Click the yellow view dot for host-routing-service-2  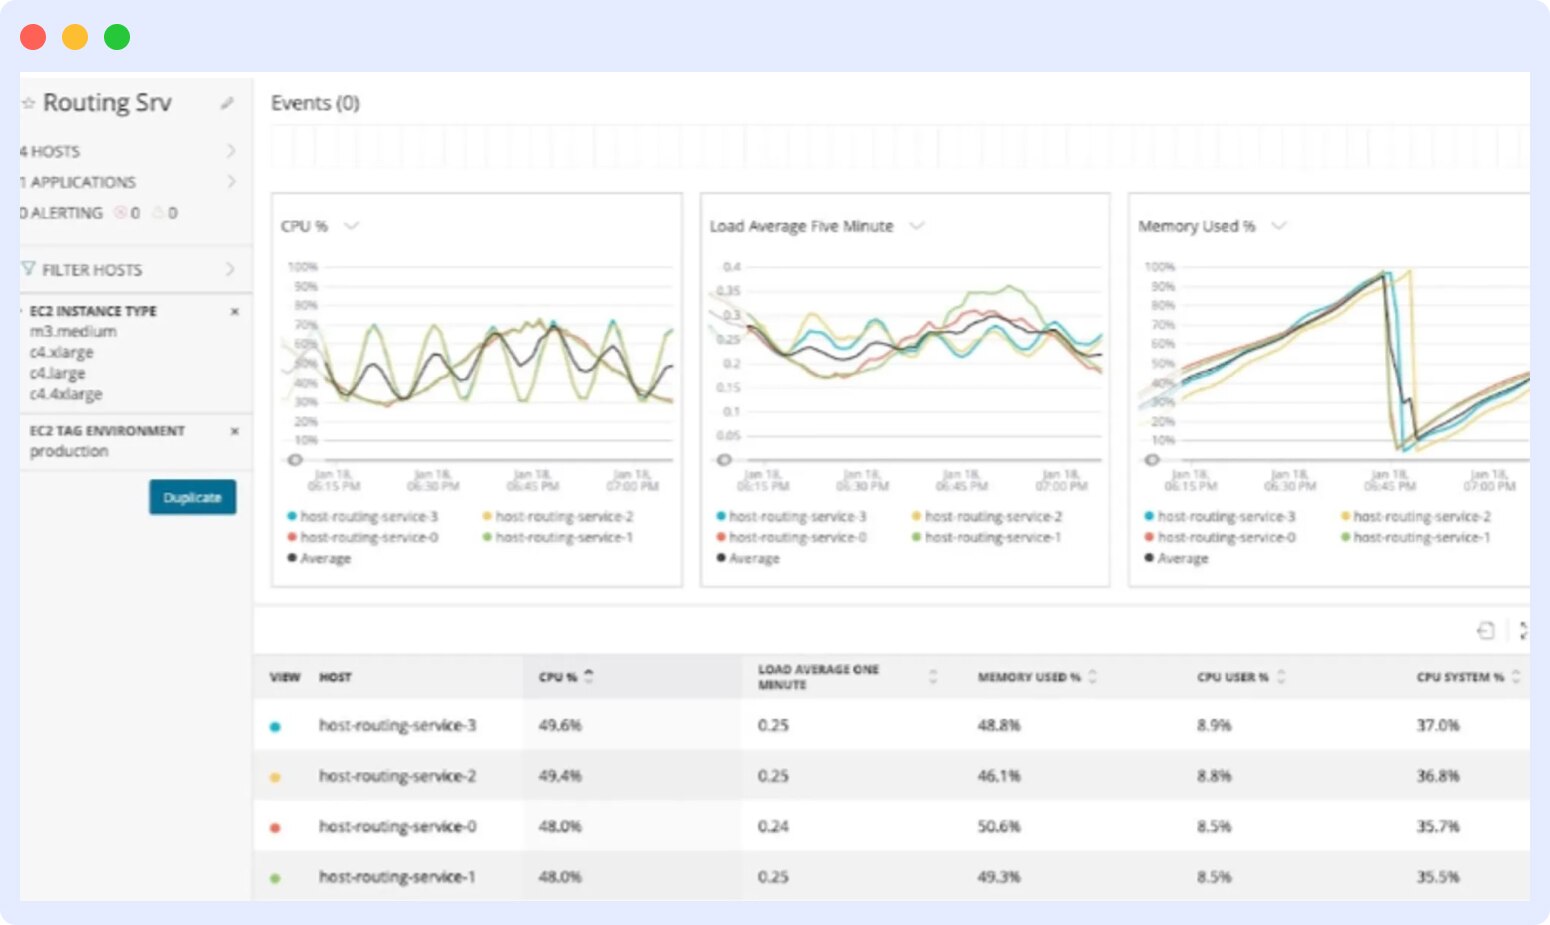275,776
